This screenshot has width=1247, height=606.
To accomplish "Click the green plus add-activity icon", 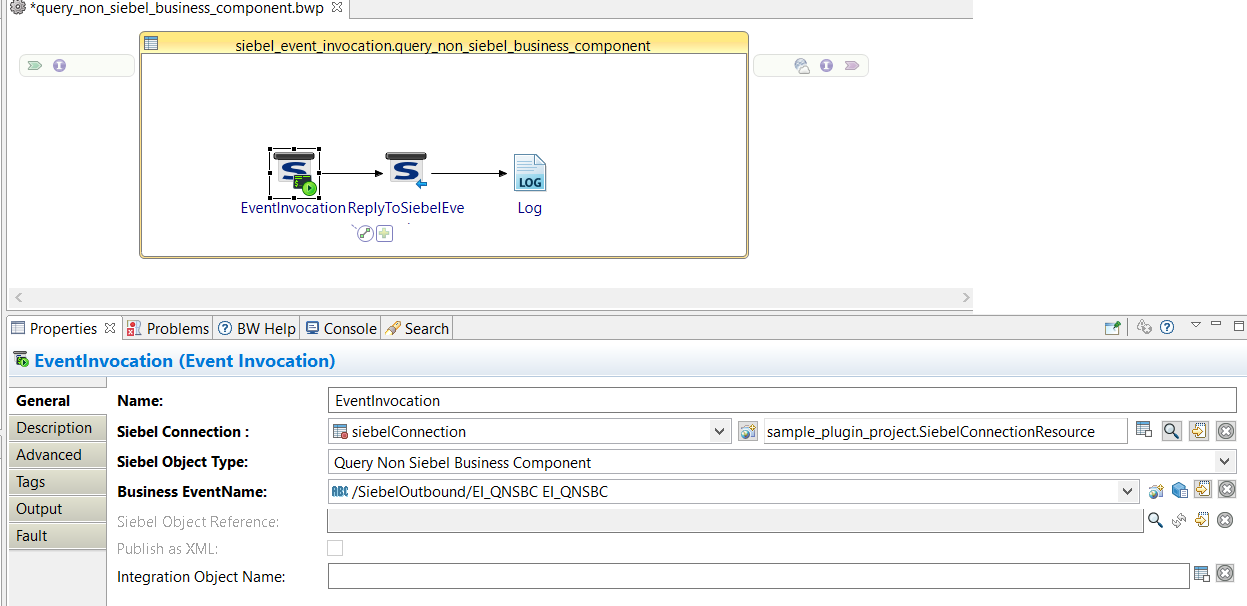I will (384, 233).
